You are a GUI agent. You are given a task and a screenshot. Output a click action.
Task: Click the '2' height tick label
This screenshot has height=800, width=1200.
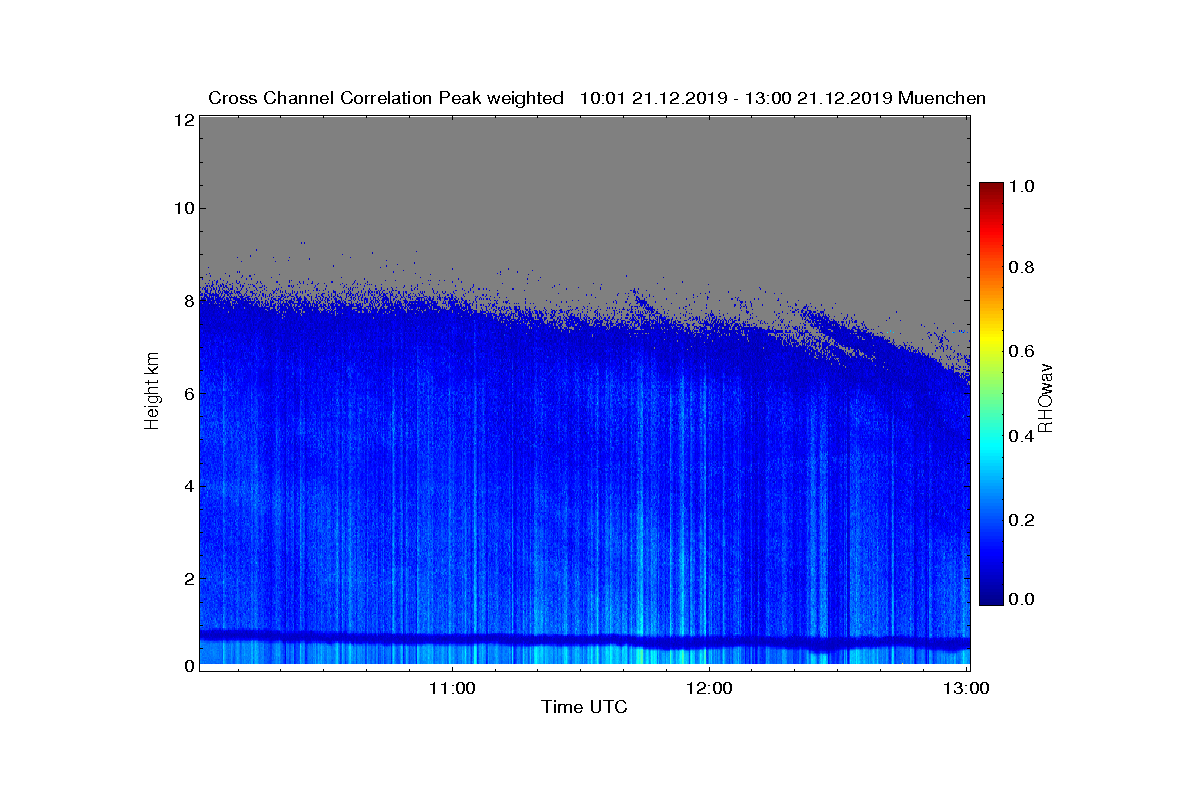[187, 579]
